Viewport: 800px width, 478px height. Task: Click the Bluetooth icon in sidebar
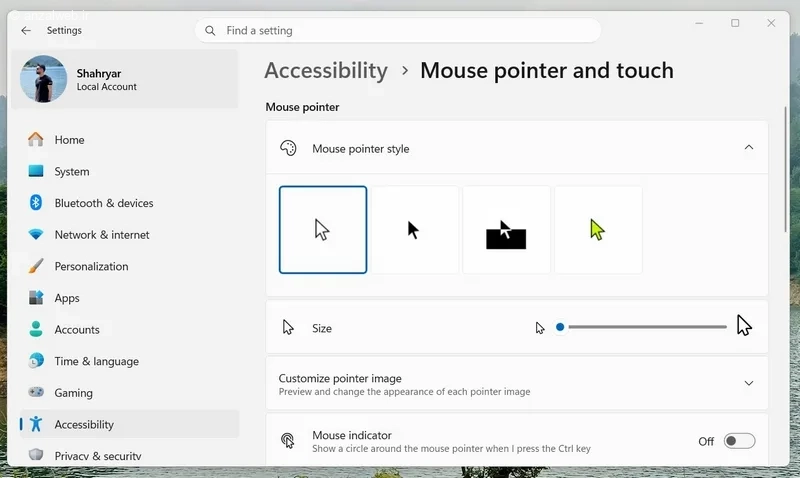pos(36,203)
